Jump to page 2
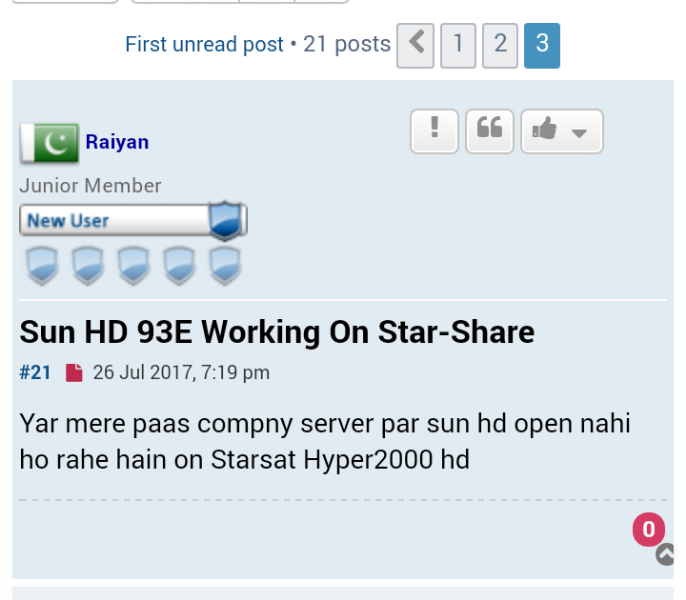 (x=500, y=46)
